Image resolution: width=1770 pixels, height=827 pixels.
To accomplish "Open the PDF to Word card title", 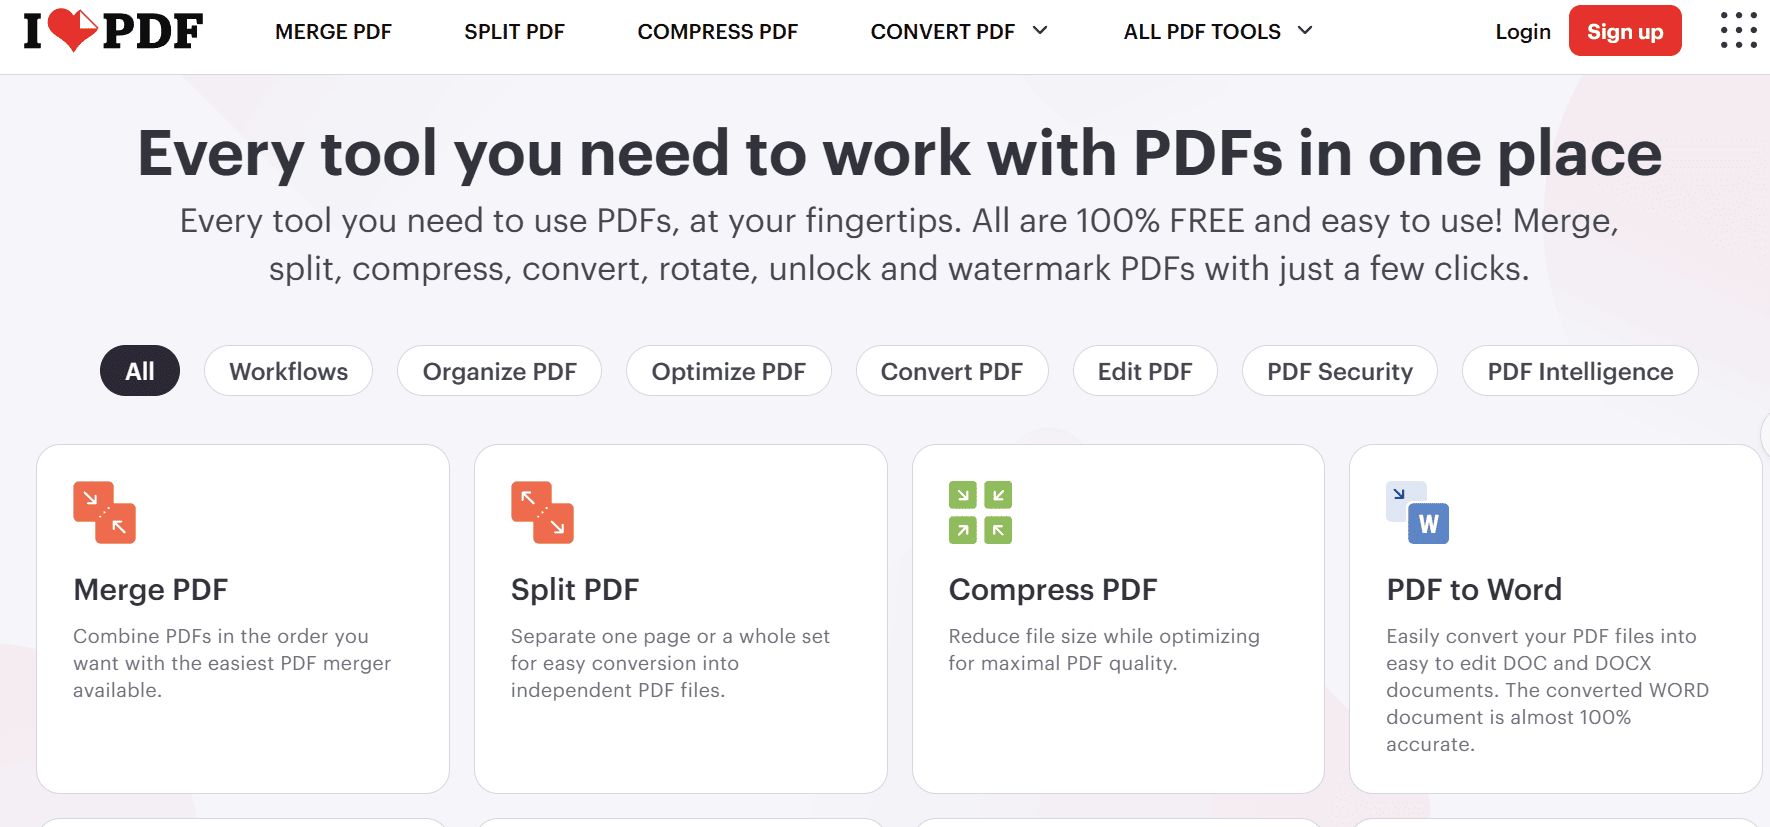I will (1474, 590).
